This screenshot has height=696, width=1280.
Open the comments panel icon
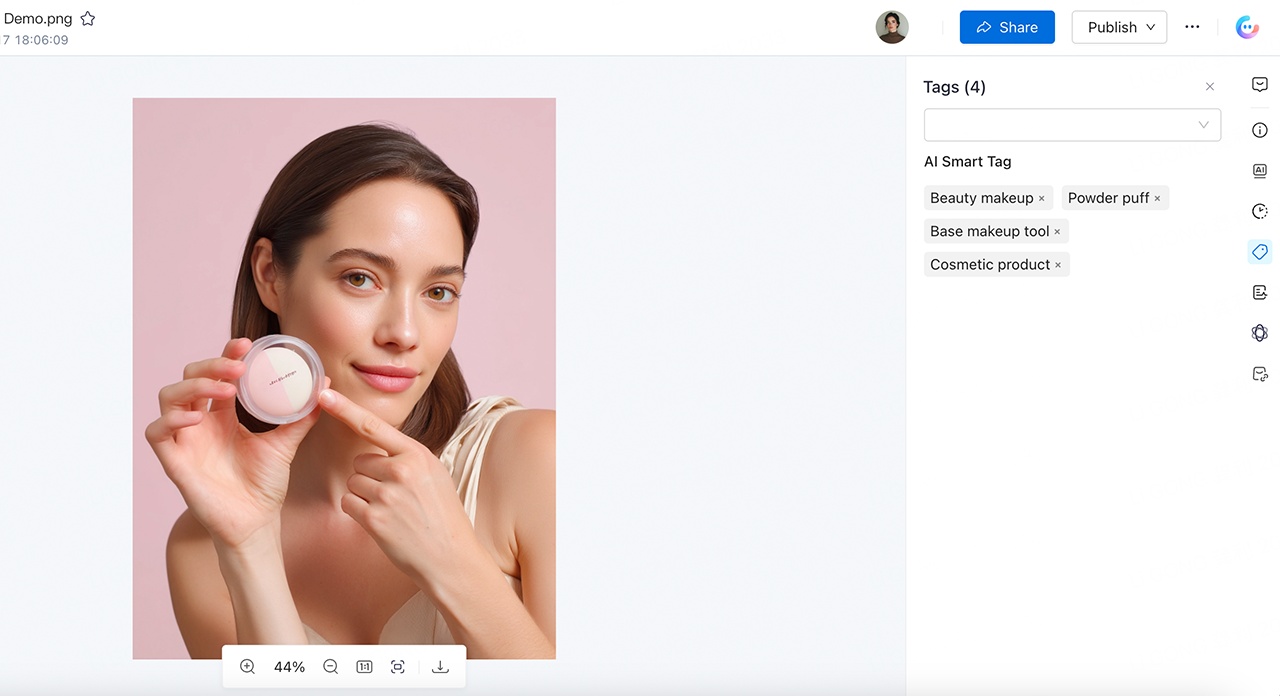[1260, 85]
